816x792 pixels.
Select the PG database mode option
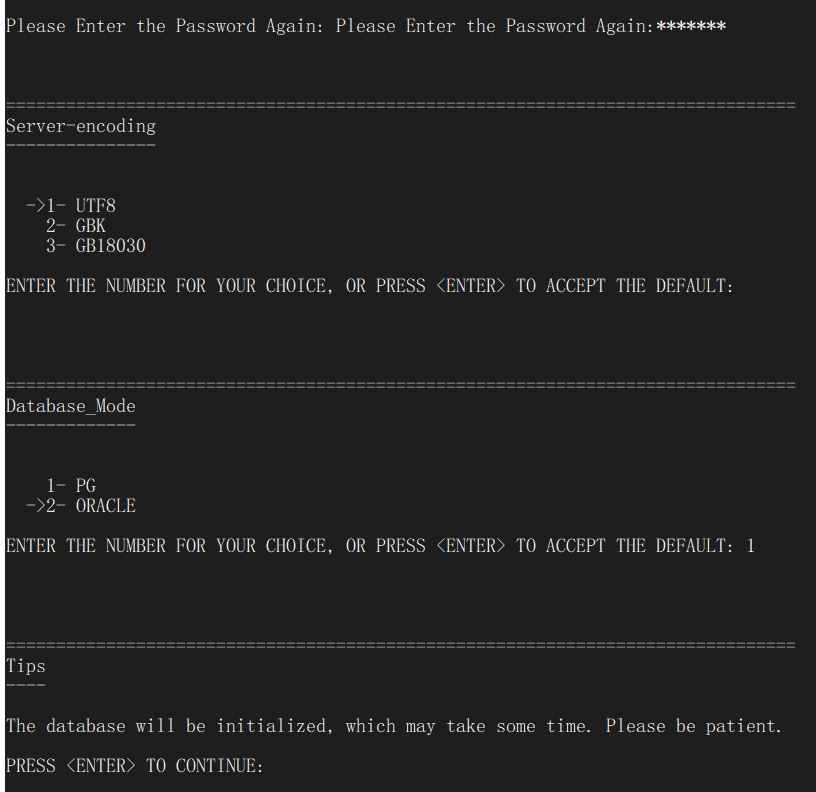85,486
